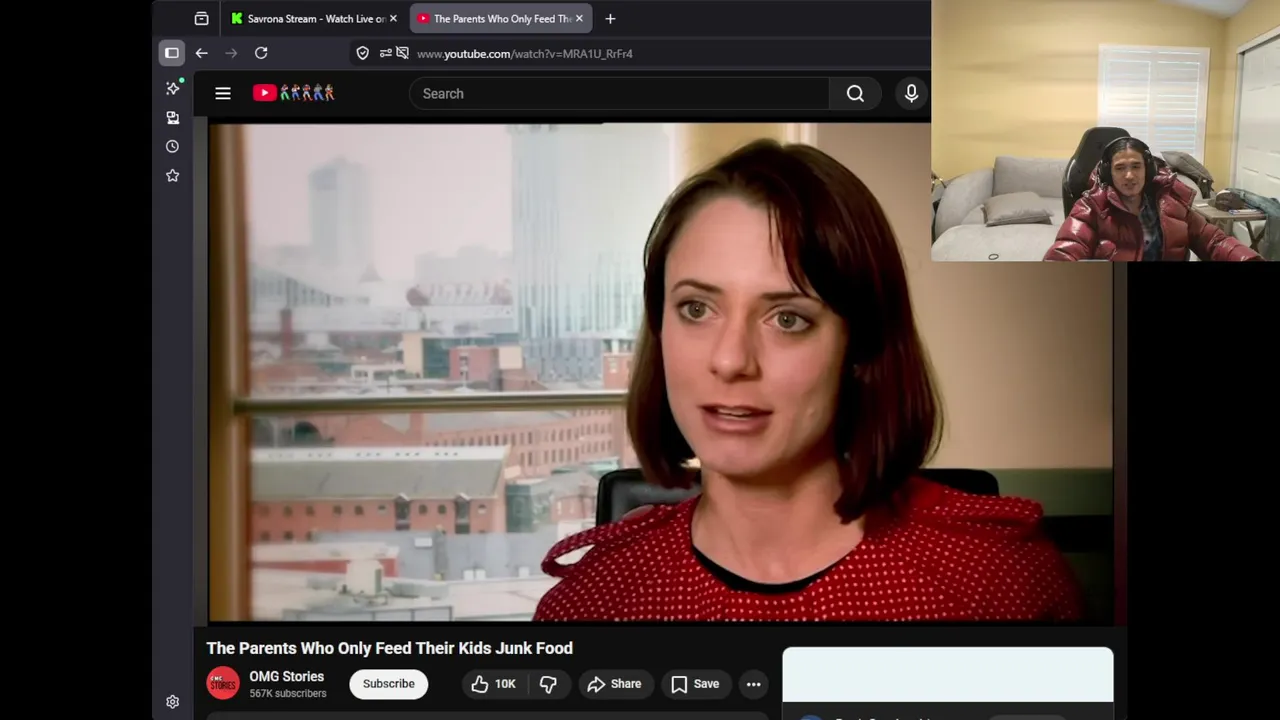The image size is (1280, 720).
Task: Toggle the browser sidebar panel button
Action: click(172, 53)
